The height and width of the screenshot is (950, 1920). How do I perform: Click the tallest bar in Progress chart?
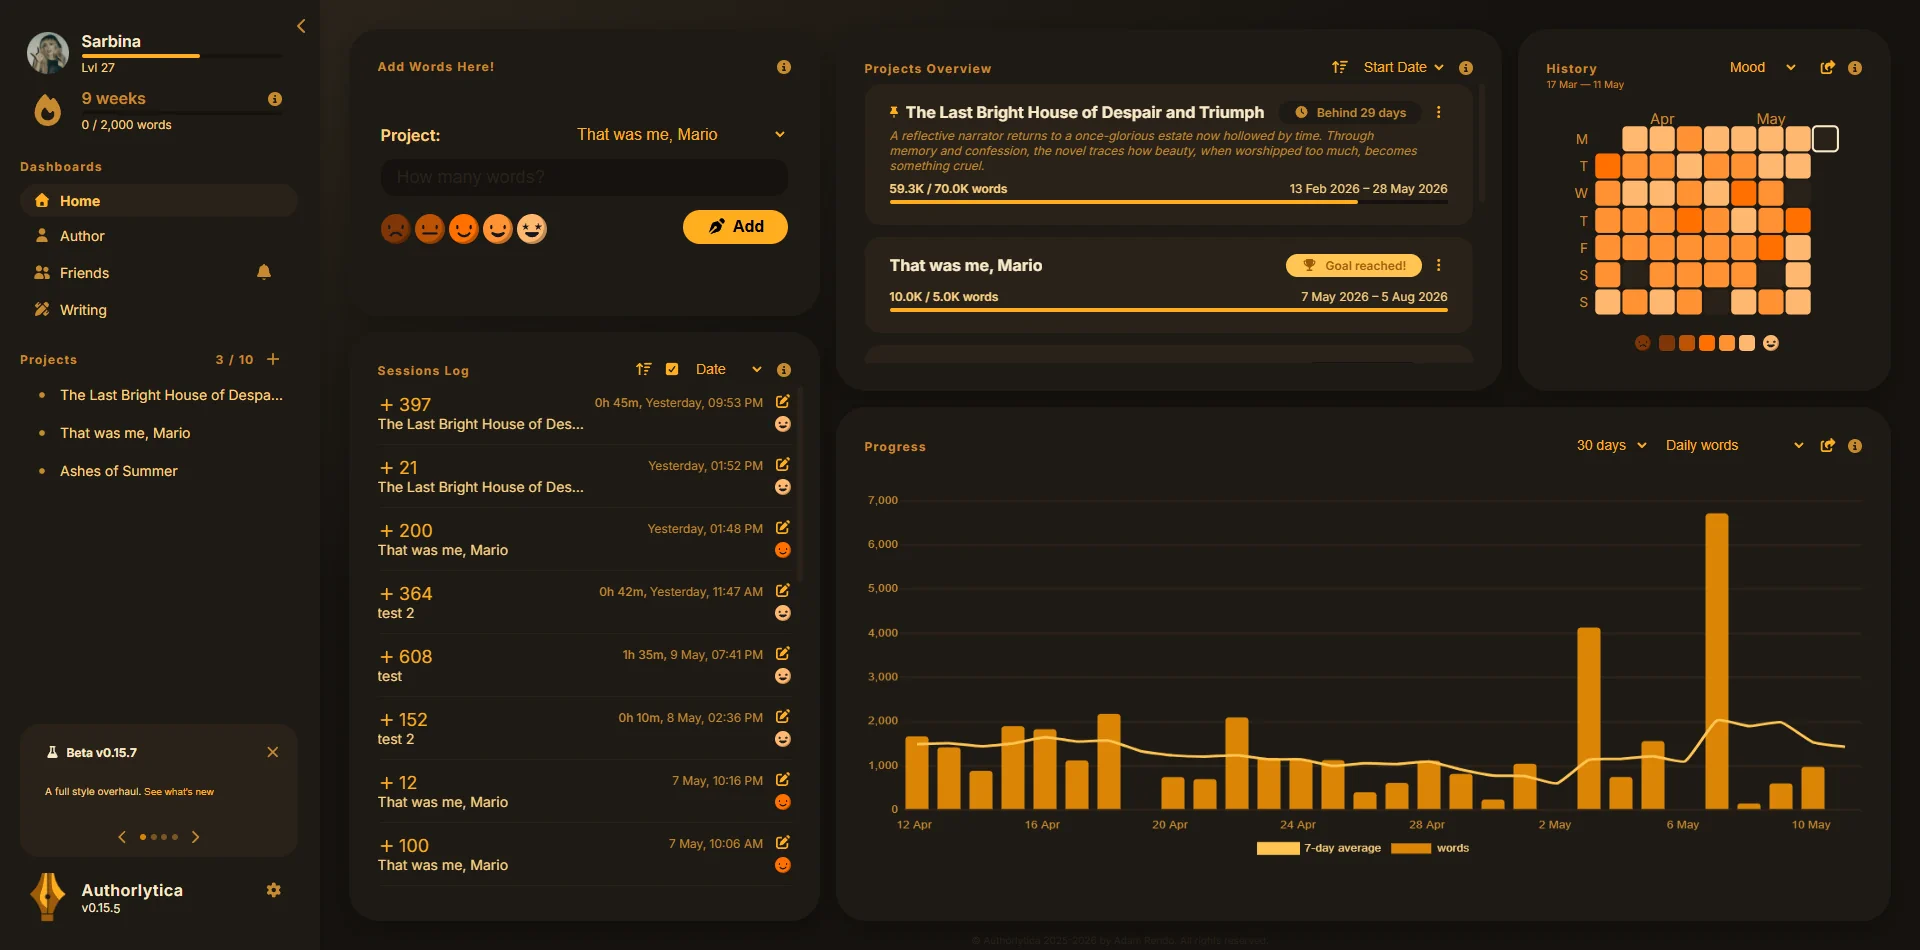(1717, 661)
